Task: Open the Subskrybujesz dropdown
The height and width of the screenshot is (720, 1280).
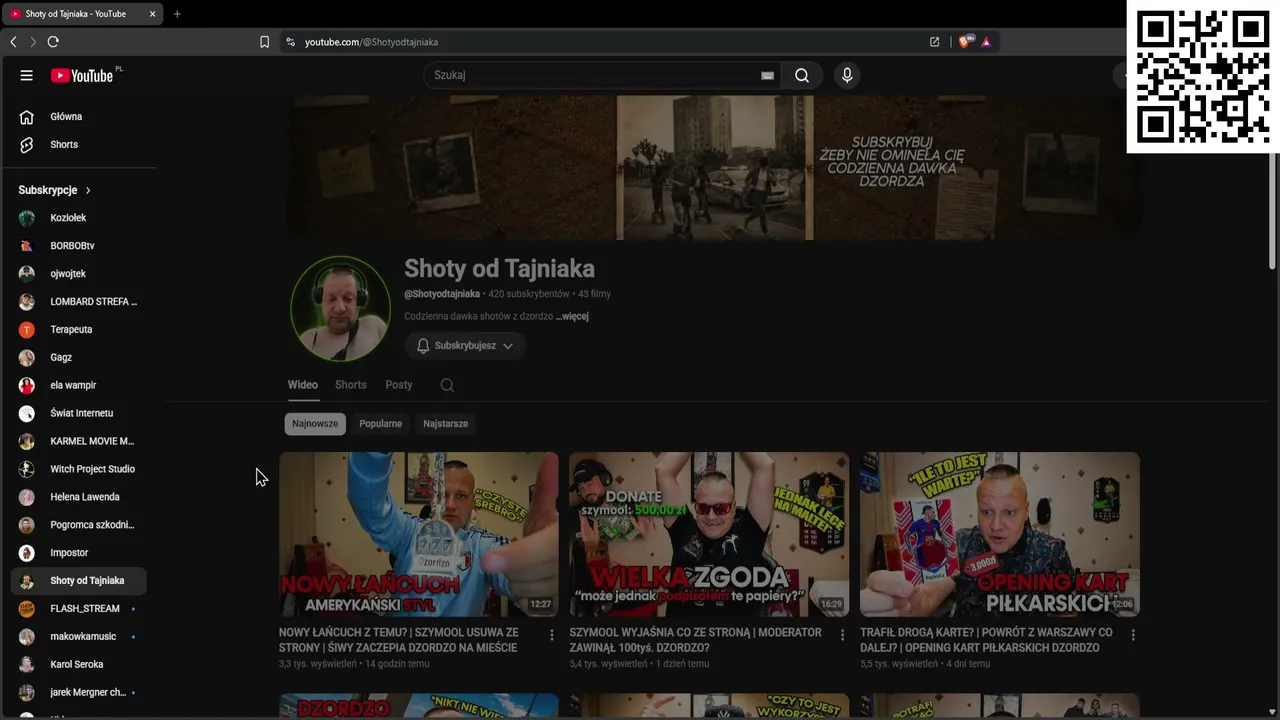Action: [465, 346]
